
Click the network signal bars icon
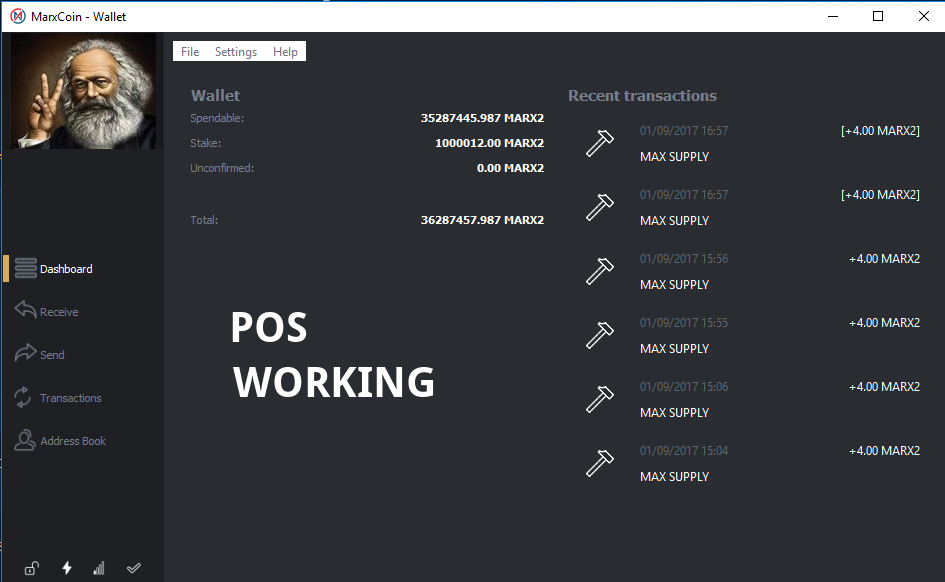click(x=98, y=568)
